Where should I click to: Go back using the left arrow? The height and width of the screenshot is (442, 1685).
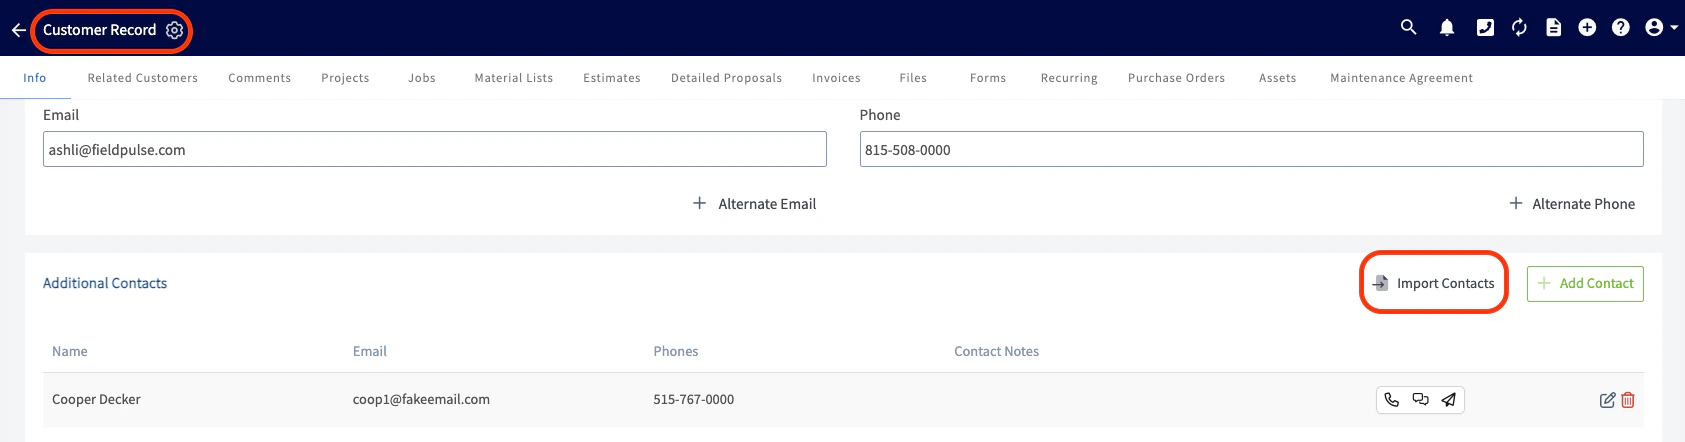pos(18,30)
